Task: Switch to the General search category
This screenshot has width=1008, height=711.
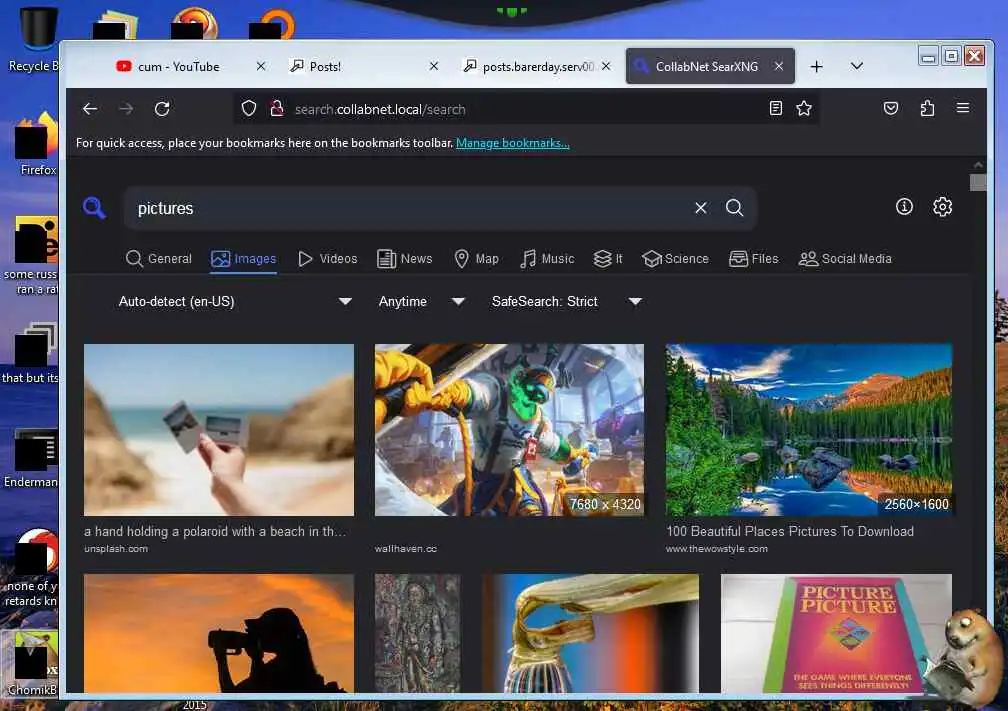Action: 159,258
